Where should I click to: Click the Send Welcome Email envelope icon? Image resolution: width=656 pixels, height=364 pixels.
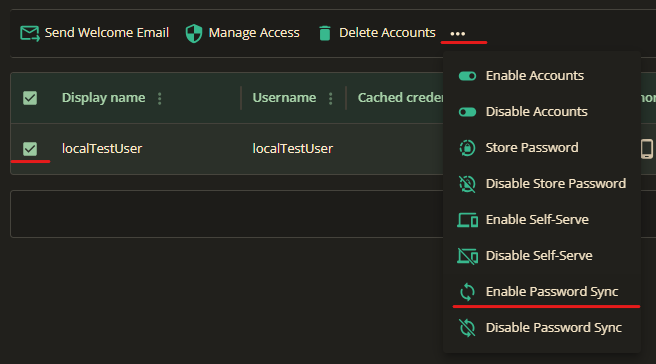pos(30,33)
